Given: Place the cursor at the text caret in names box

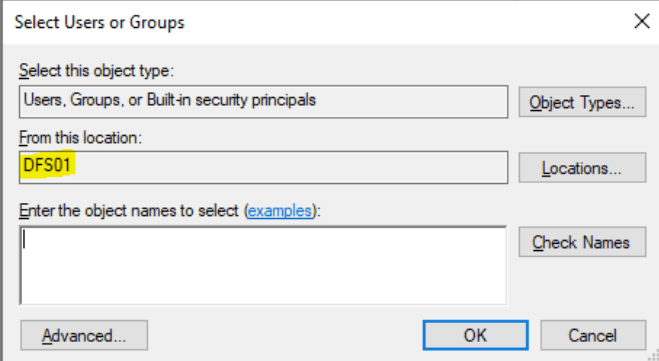Looking at the screenshot, I should tap(24, 240).
